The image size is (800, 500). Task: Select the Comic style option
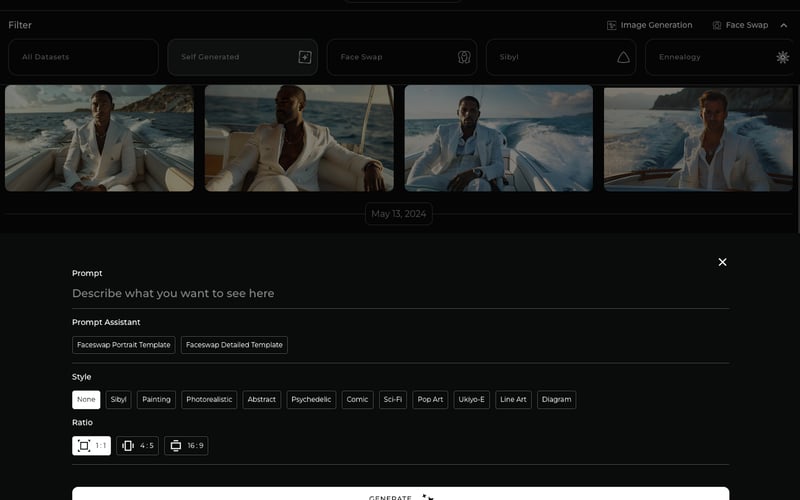(357, 399)
